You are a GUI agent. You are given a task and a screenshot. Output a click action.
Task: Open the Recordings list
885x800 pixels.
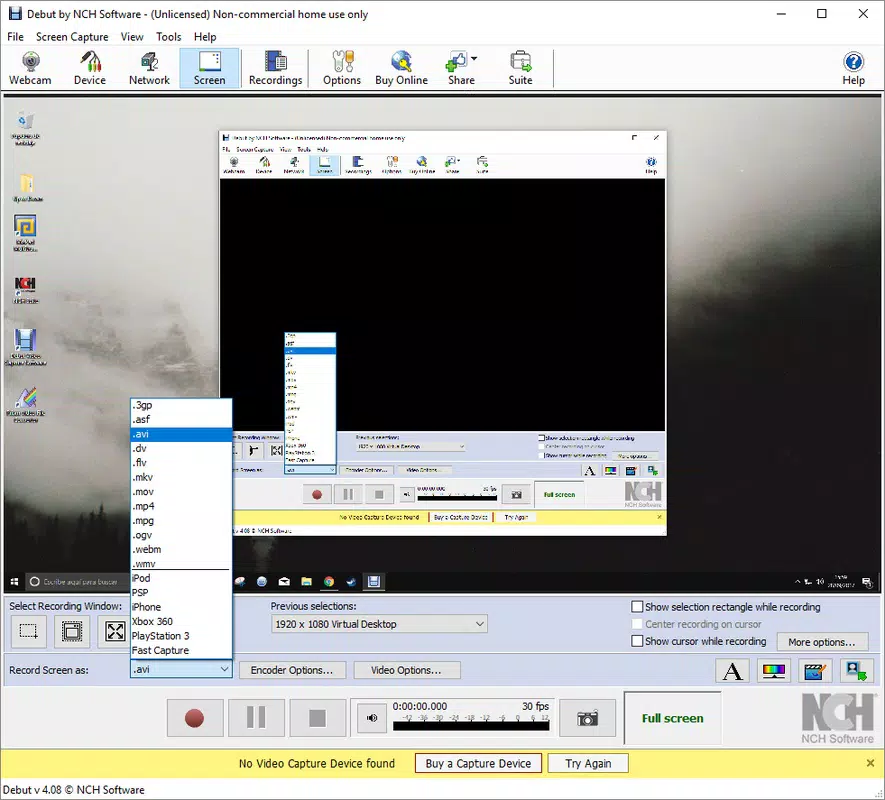pyautogui.click(x=275, y=68)
